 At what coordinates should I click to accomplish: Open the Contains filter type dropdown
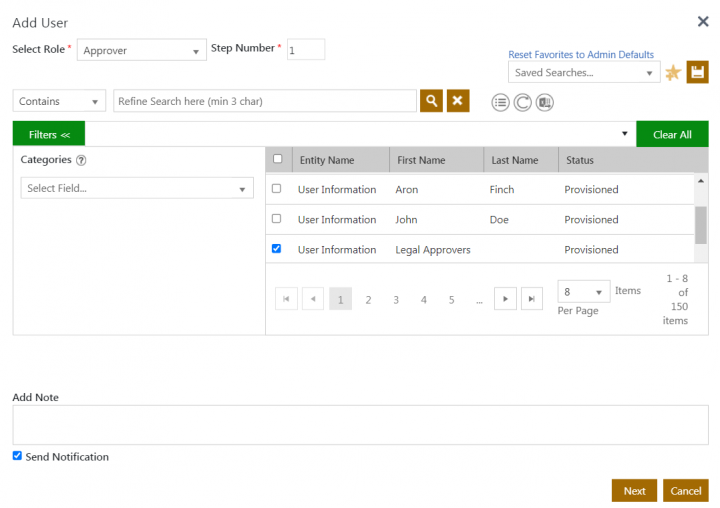pyautogui.click(x=59, y=101)
